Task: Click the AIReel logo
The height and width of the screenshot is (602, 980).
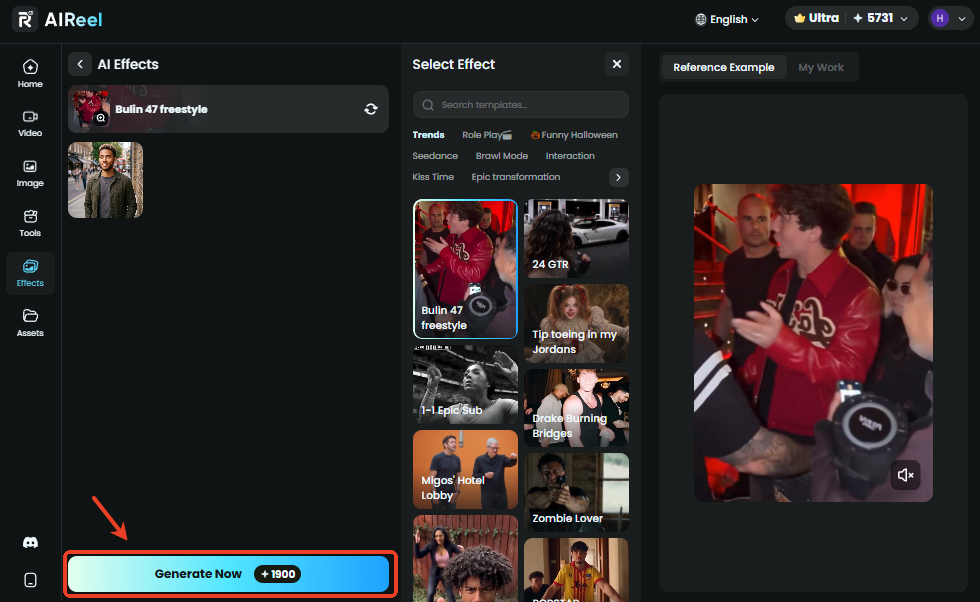Action: [58, 19]
